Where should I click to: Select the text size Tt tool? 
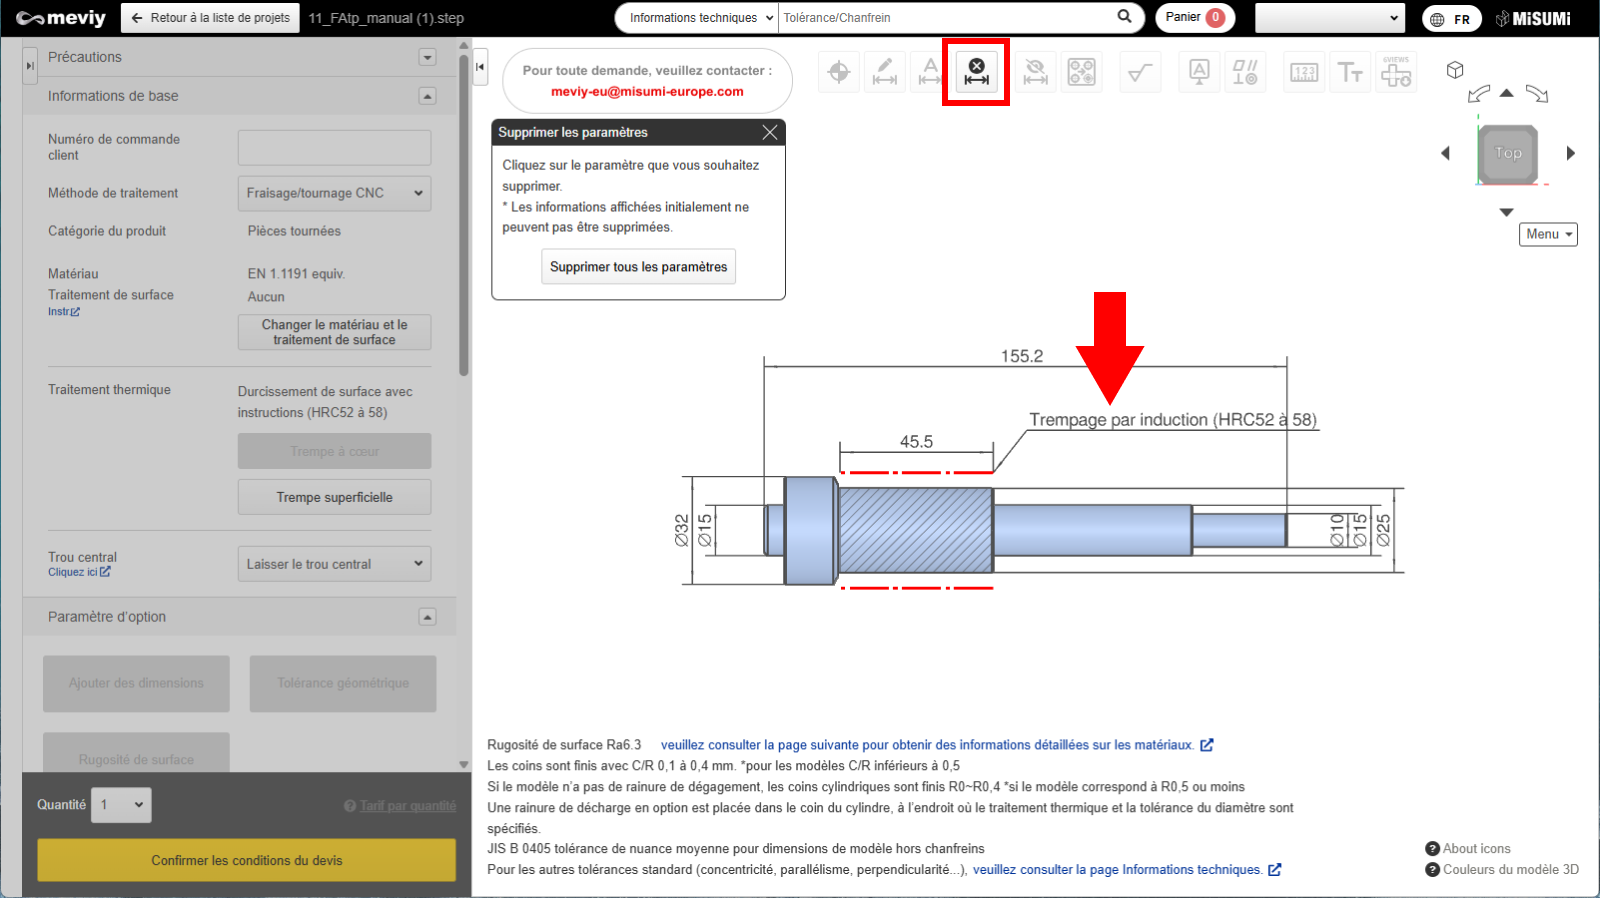1350,72
